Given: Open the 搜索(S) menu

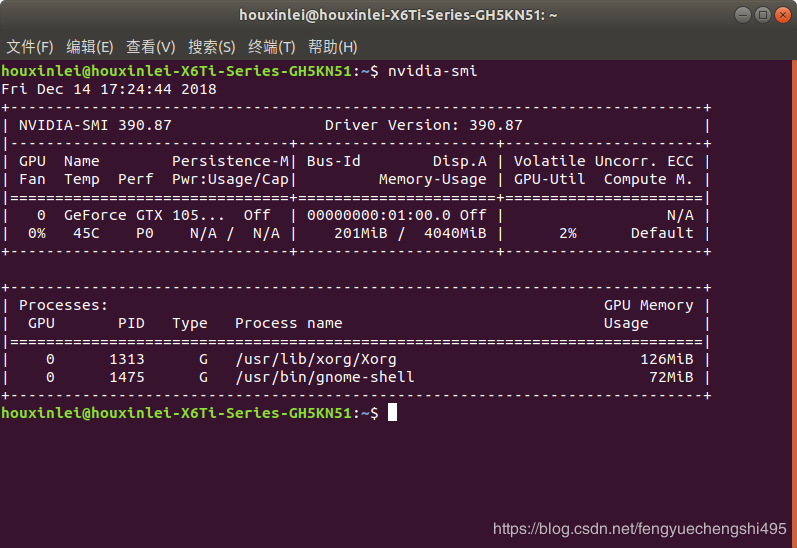Looking at the screenshot, I should tap(211, 47).
